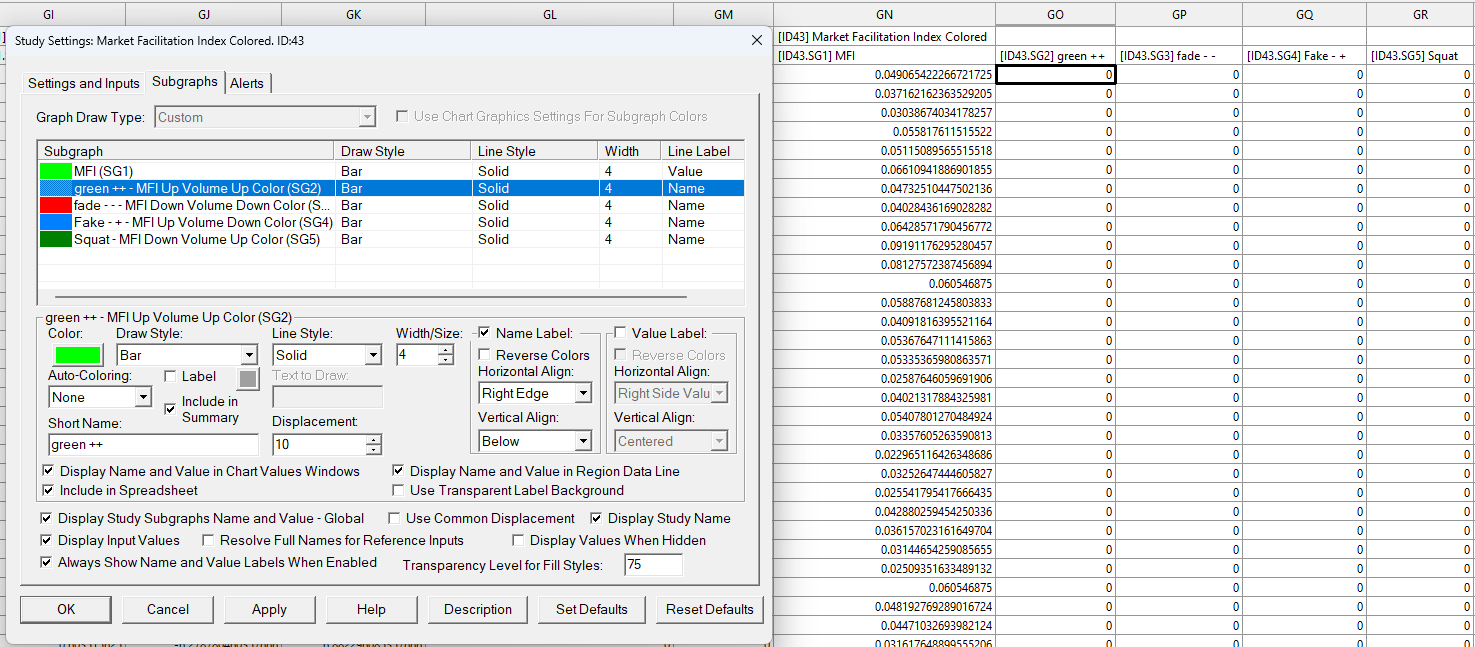Increase the Width/Size stepper value
Viewport: 1475px width, 647px height.
445,349
